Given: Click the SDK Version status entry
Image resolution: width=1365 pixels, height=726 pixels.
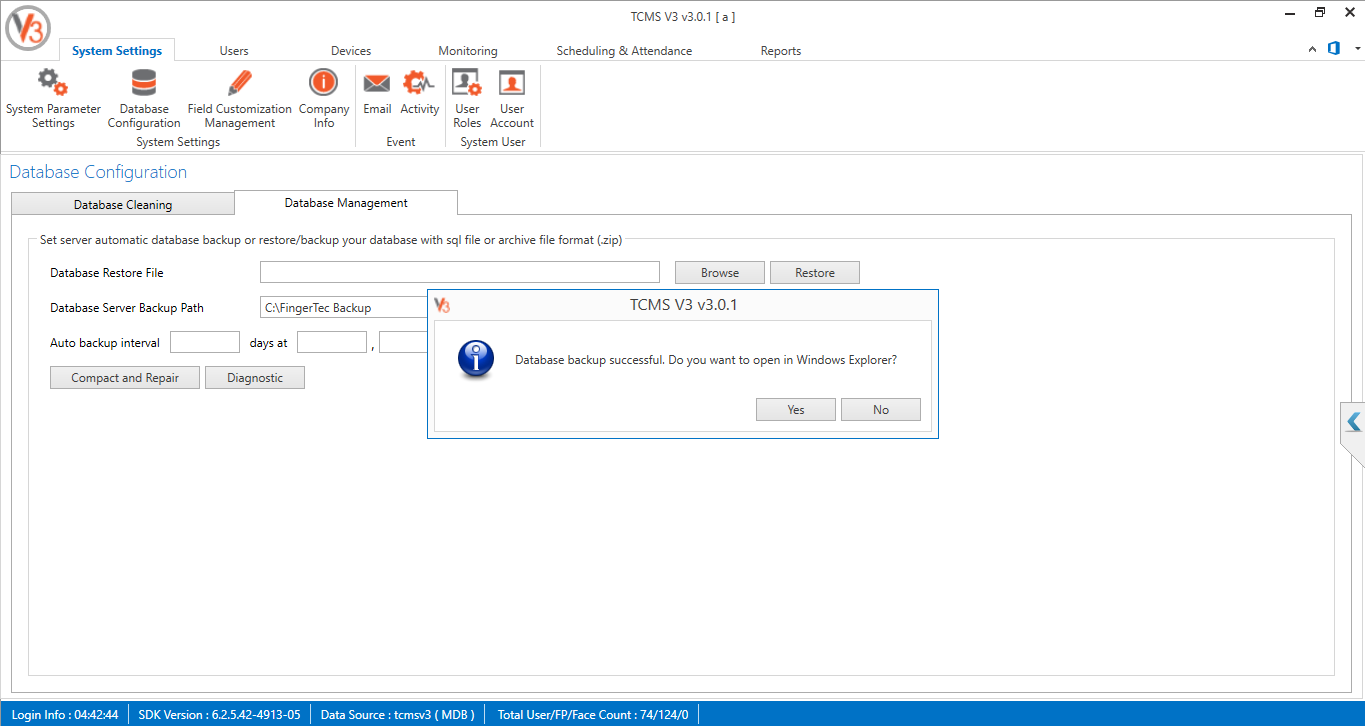Looking at the screenshot, I should (x=219, y=715).
